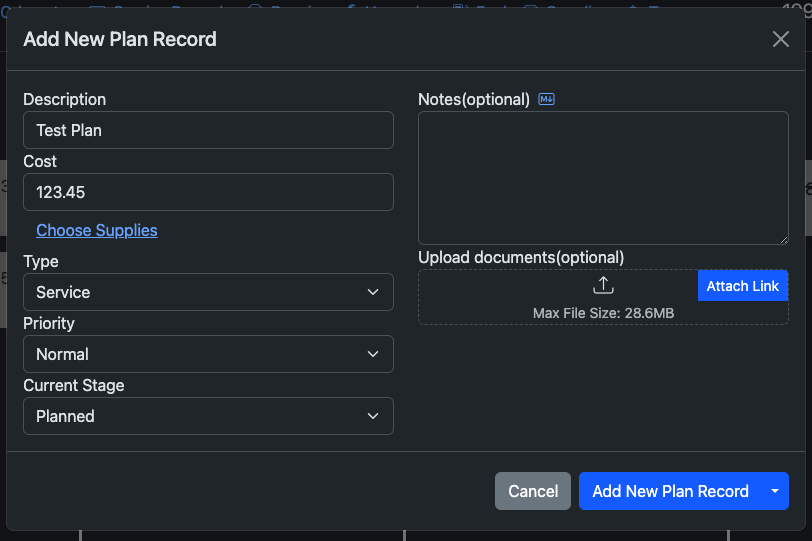Open the Choose Supplies link
812x541 pixels.
pyautogui.click(x=97, y=230)
